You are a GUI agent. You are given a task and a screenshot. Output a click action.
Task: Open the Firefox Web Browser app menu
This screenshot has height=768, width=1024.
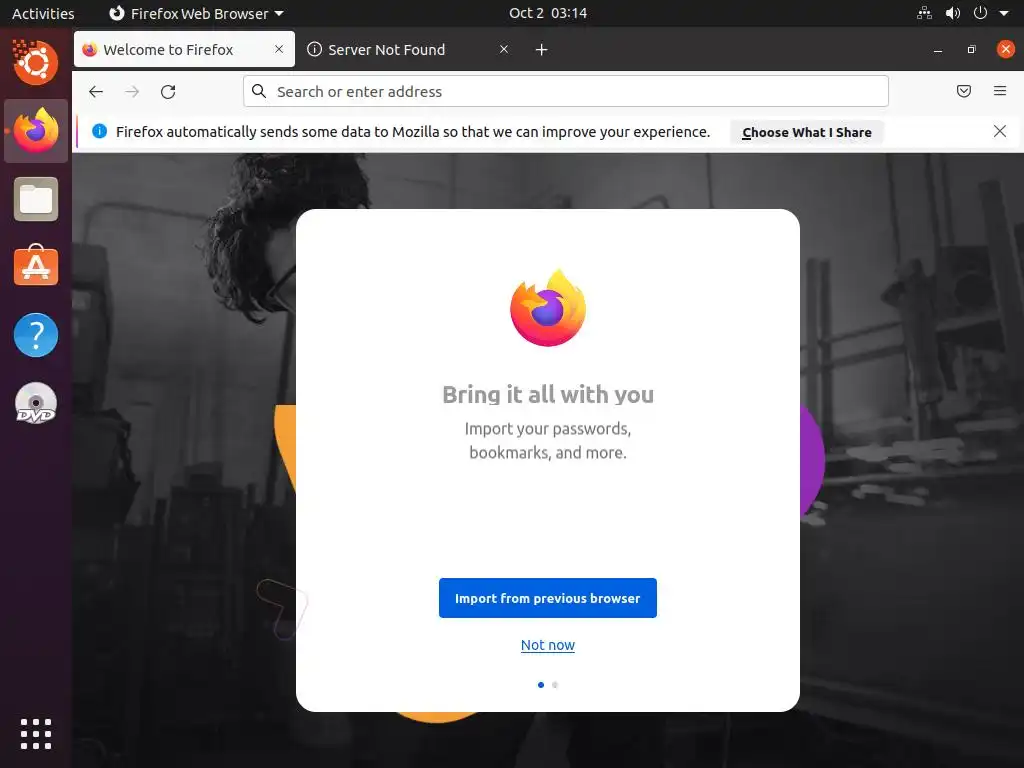coord(196,13)
